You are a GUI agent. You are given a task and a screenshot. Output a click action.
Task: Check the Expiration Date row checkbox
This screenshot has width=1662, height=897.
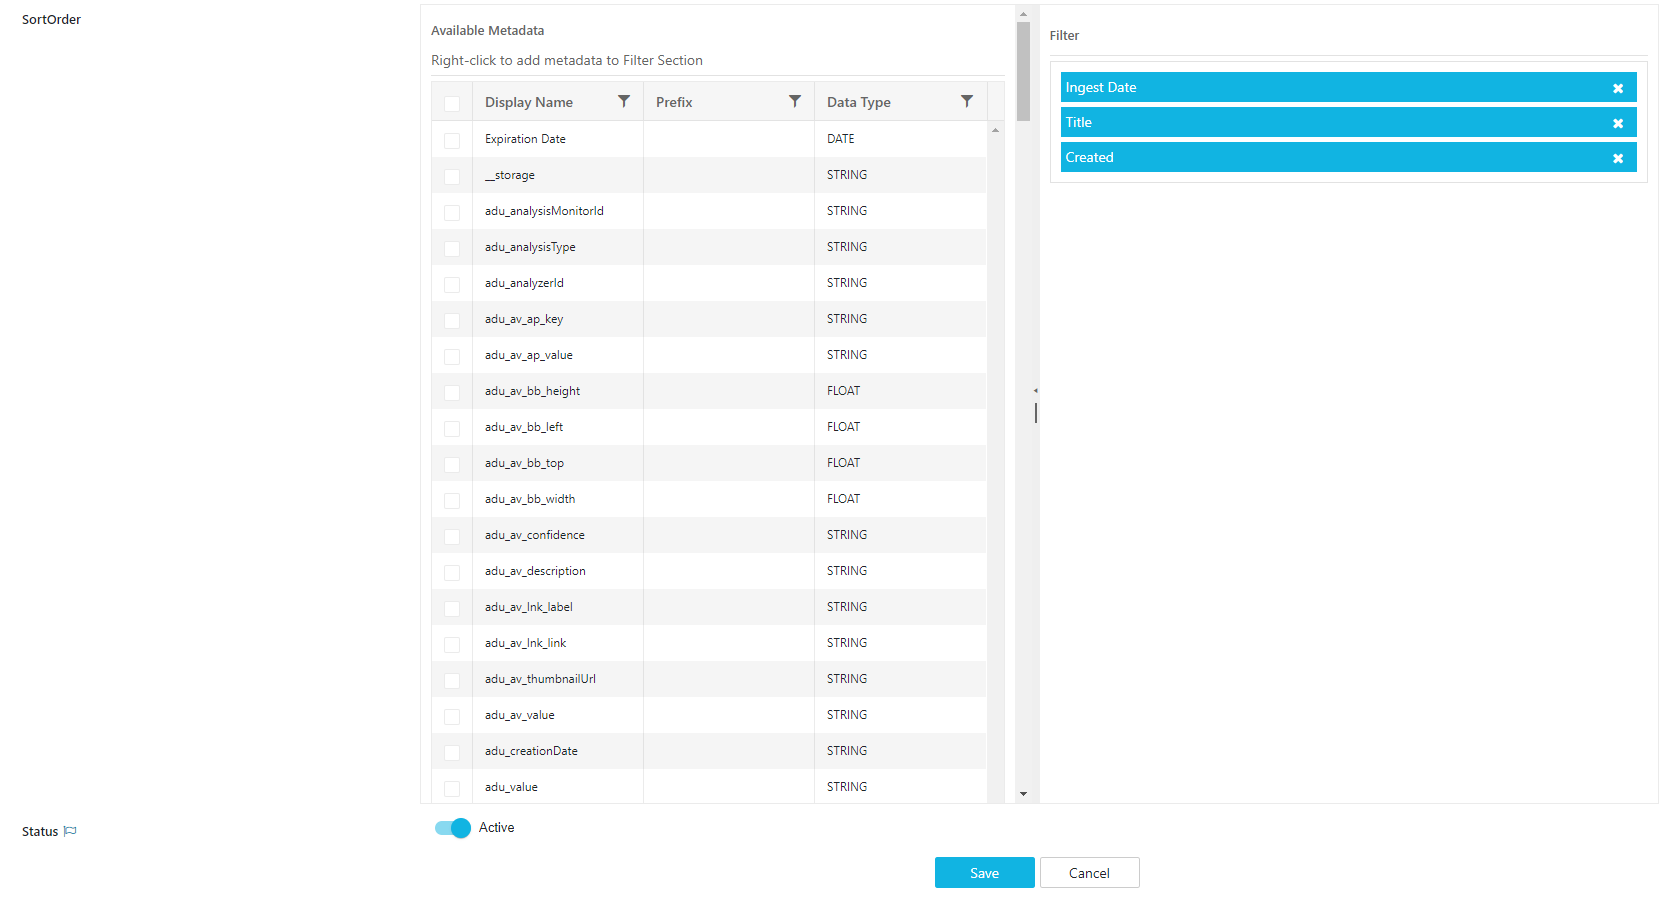pos(452,141)
